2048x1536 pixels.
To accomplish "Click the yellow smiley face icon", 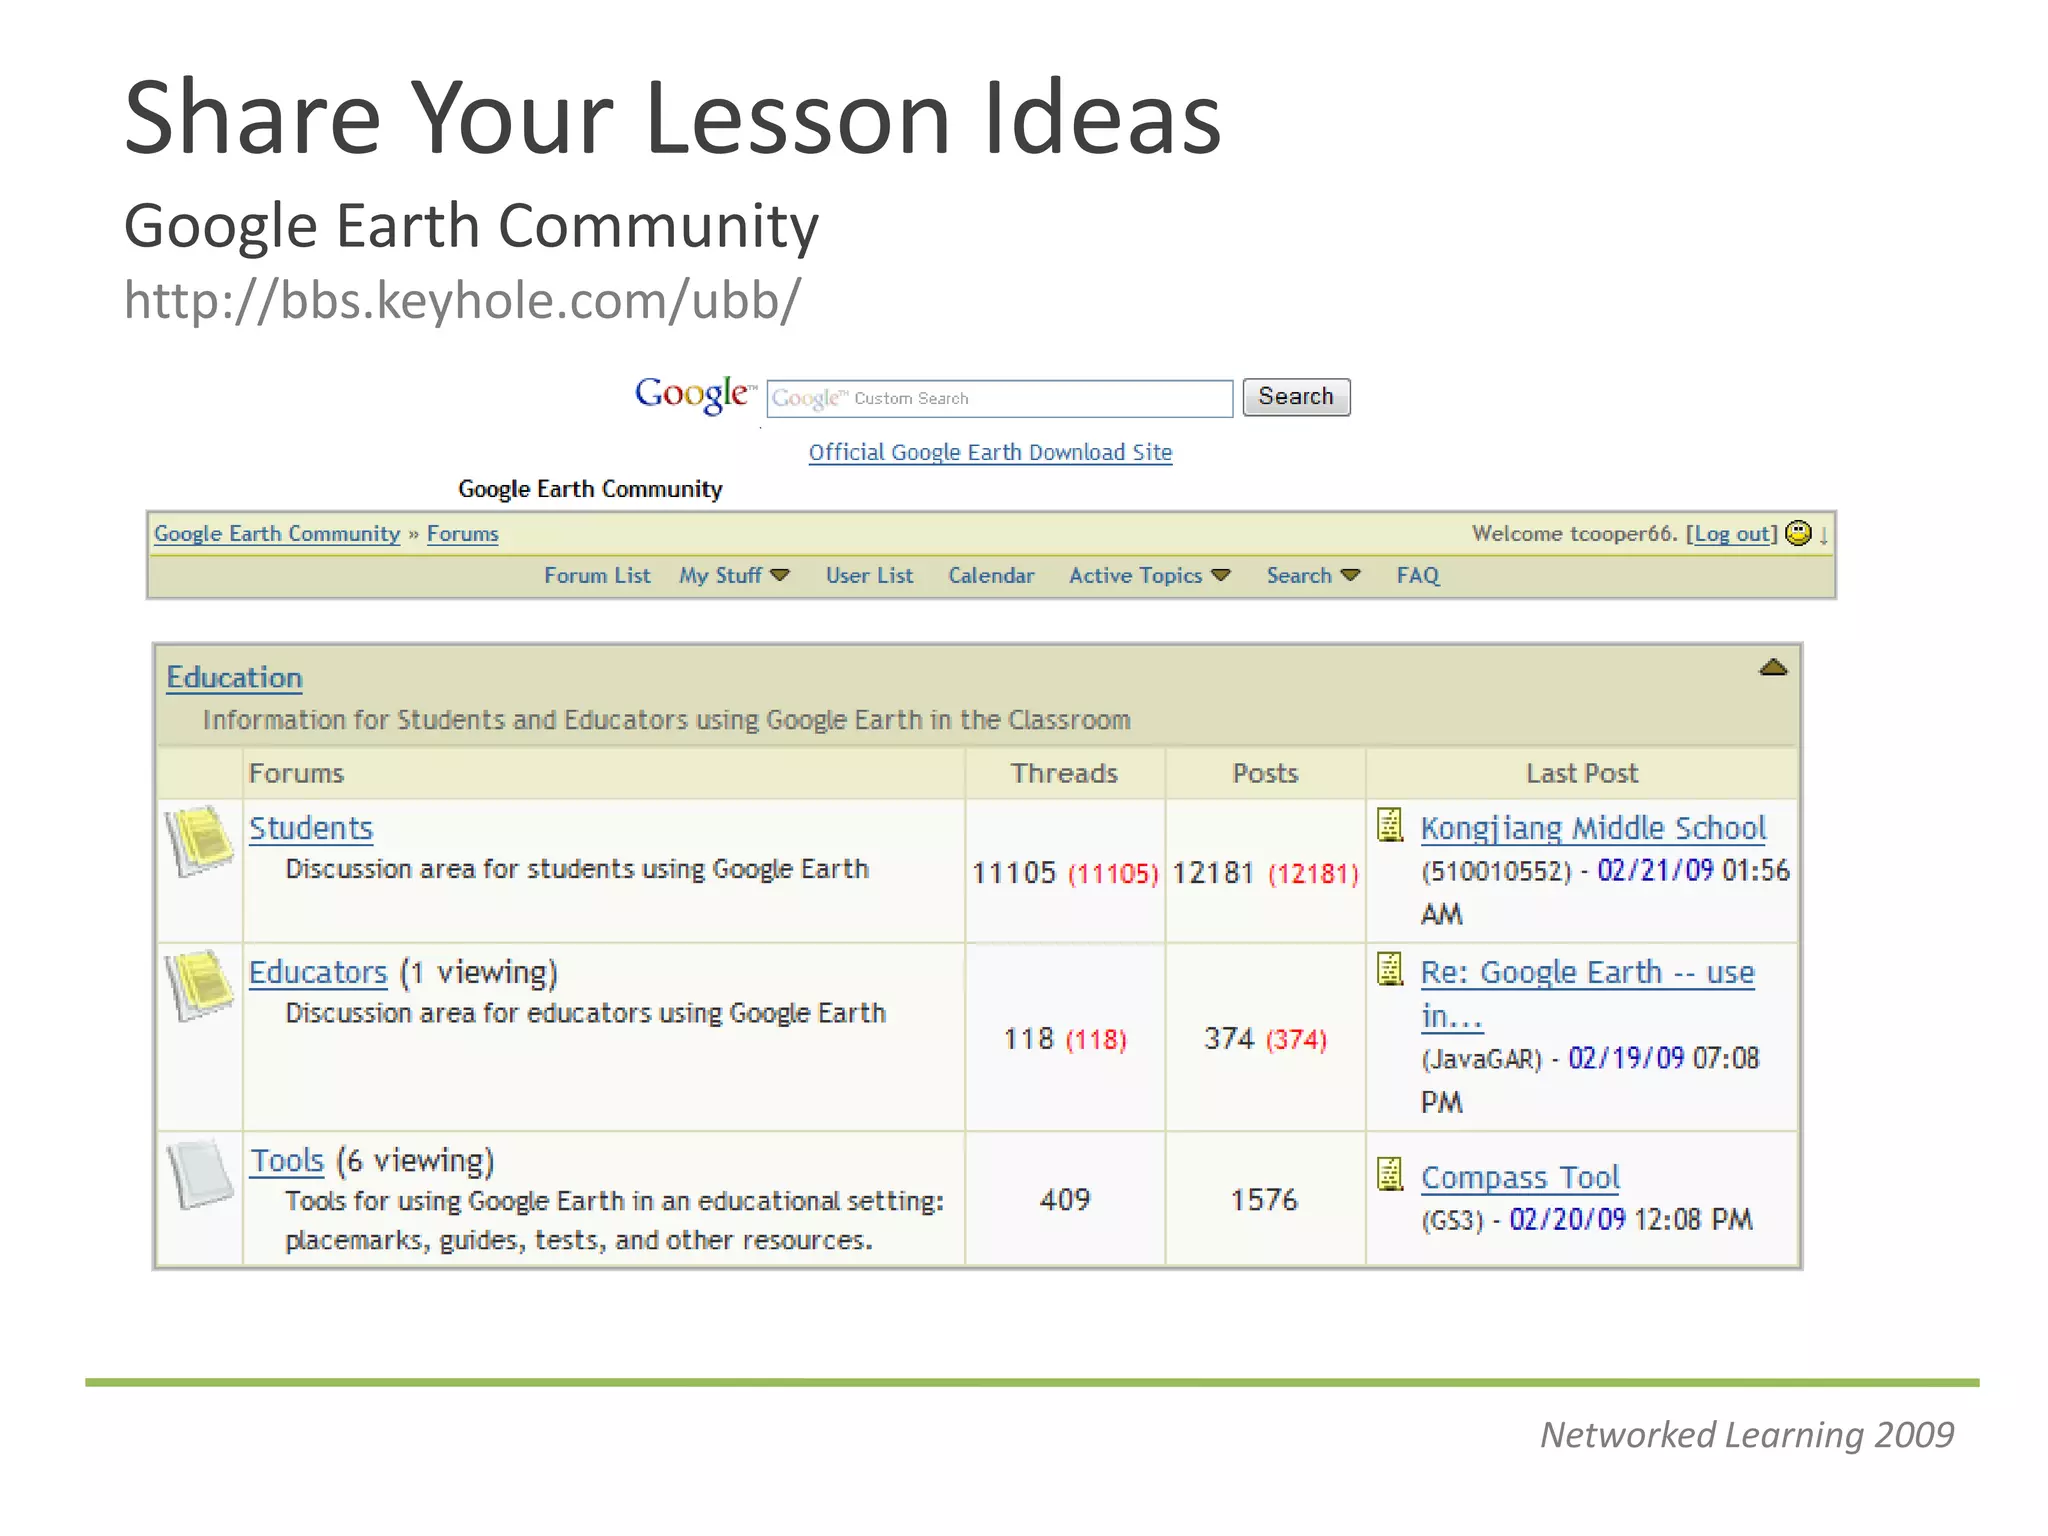I will (1798, 534).
